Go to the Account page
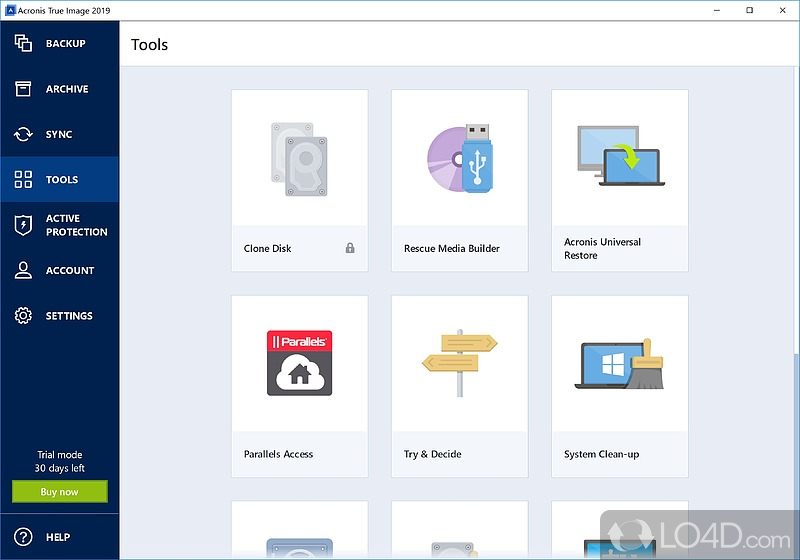800x560 pixels. tap(69, 271)
